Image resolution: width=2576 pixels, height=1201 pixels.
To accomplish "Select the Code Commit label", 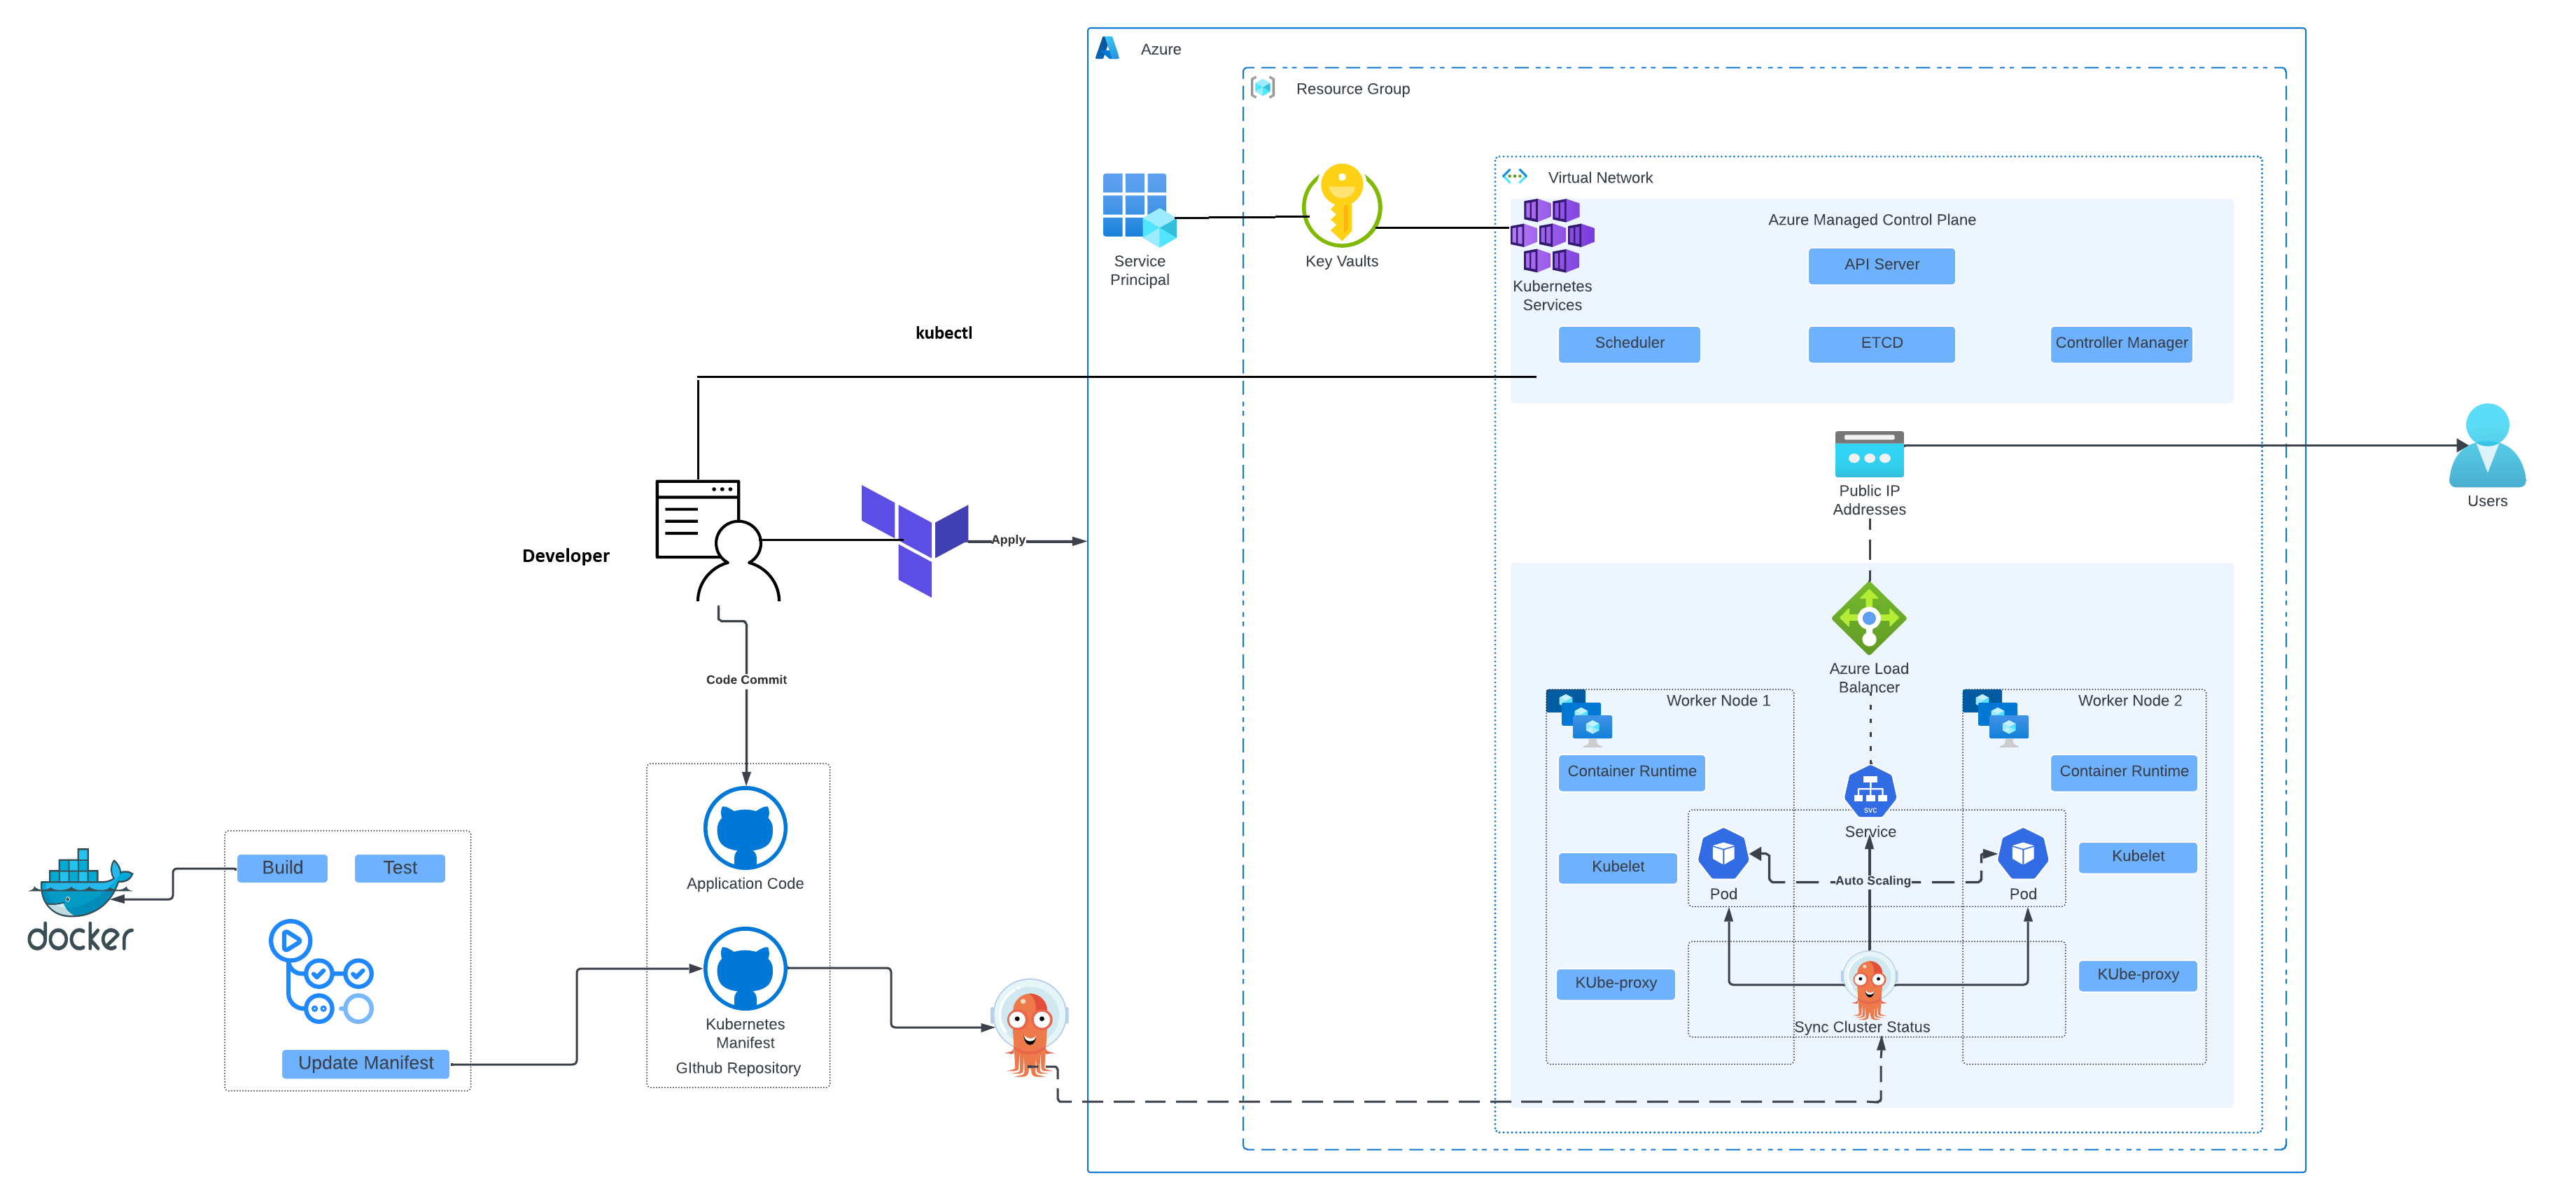I will click(746, 679).
